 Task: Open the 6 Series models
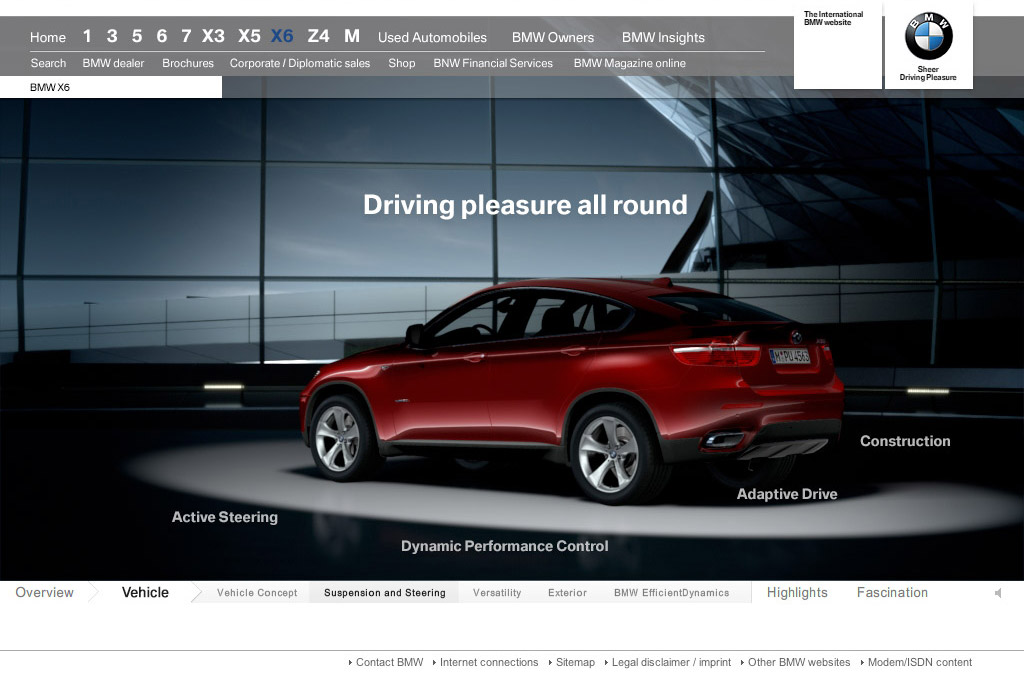tap(161, 36)
